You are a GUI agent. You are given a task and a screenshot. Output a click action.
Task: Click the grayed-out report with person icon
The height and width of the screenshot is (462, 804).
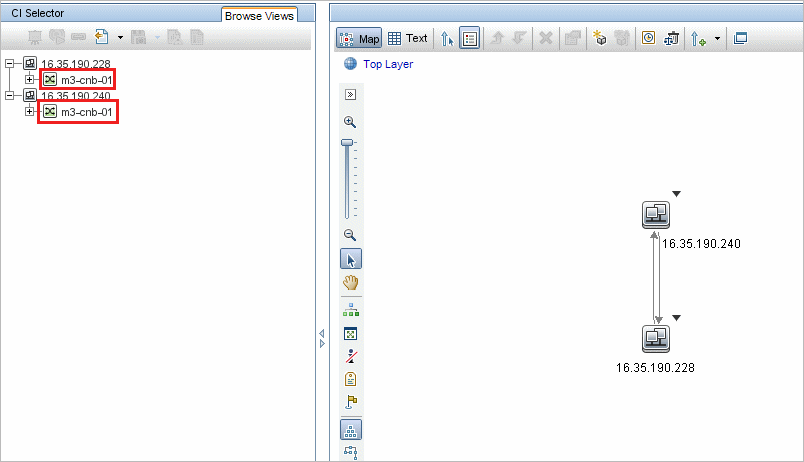pos(175,37)
